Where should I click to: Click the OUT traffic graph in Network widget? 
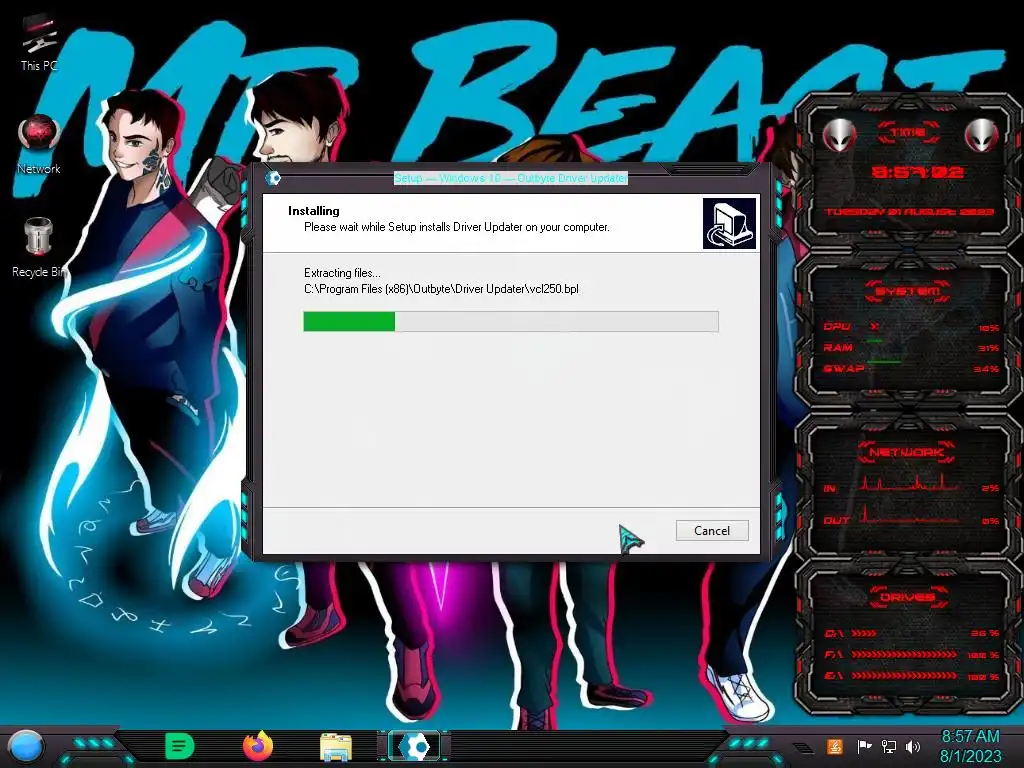pos(910,515)
